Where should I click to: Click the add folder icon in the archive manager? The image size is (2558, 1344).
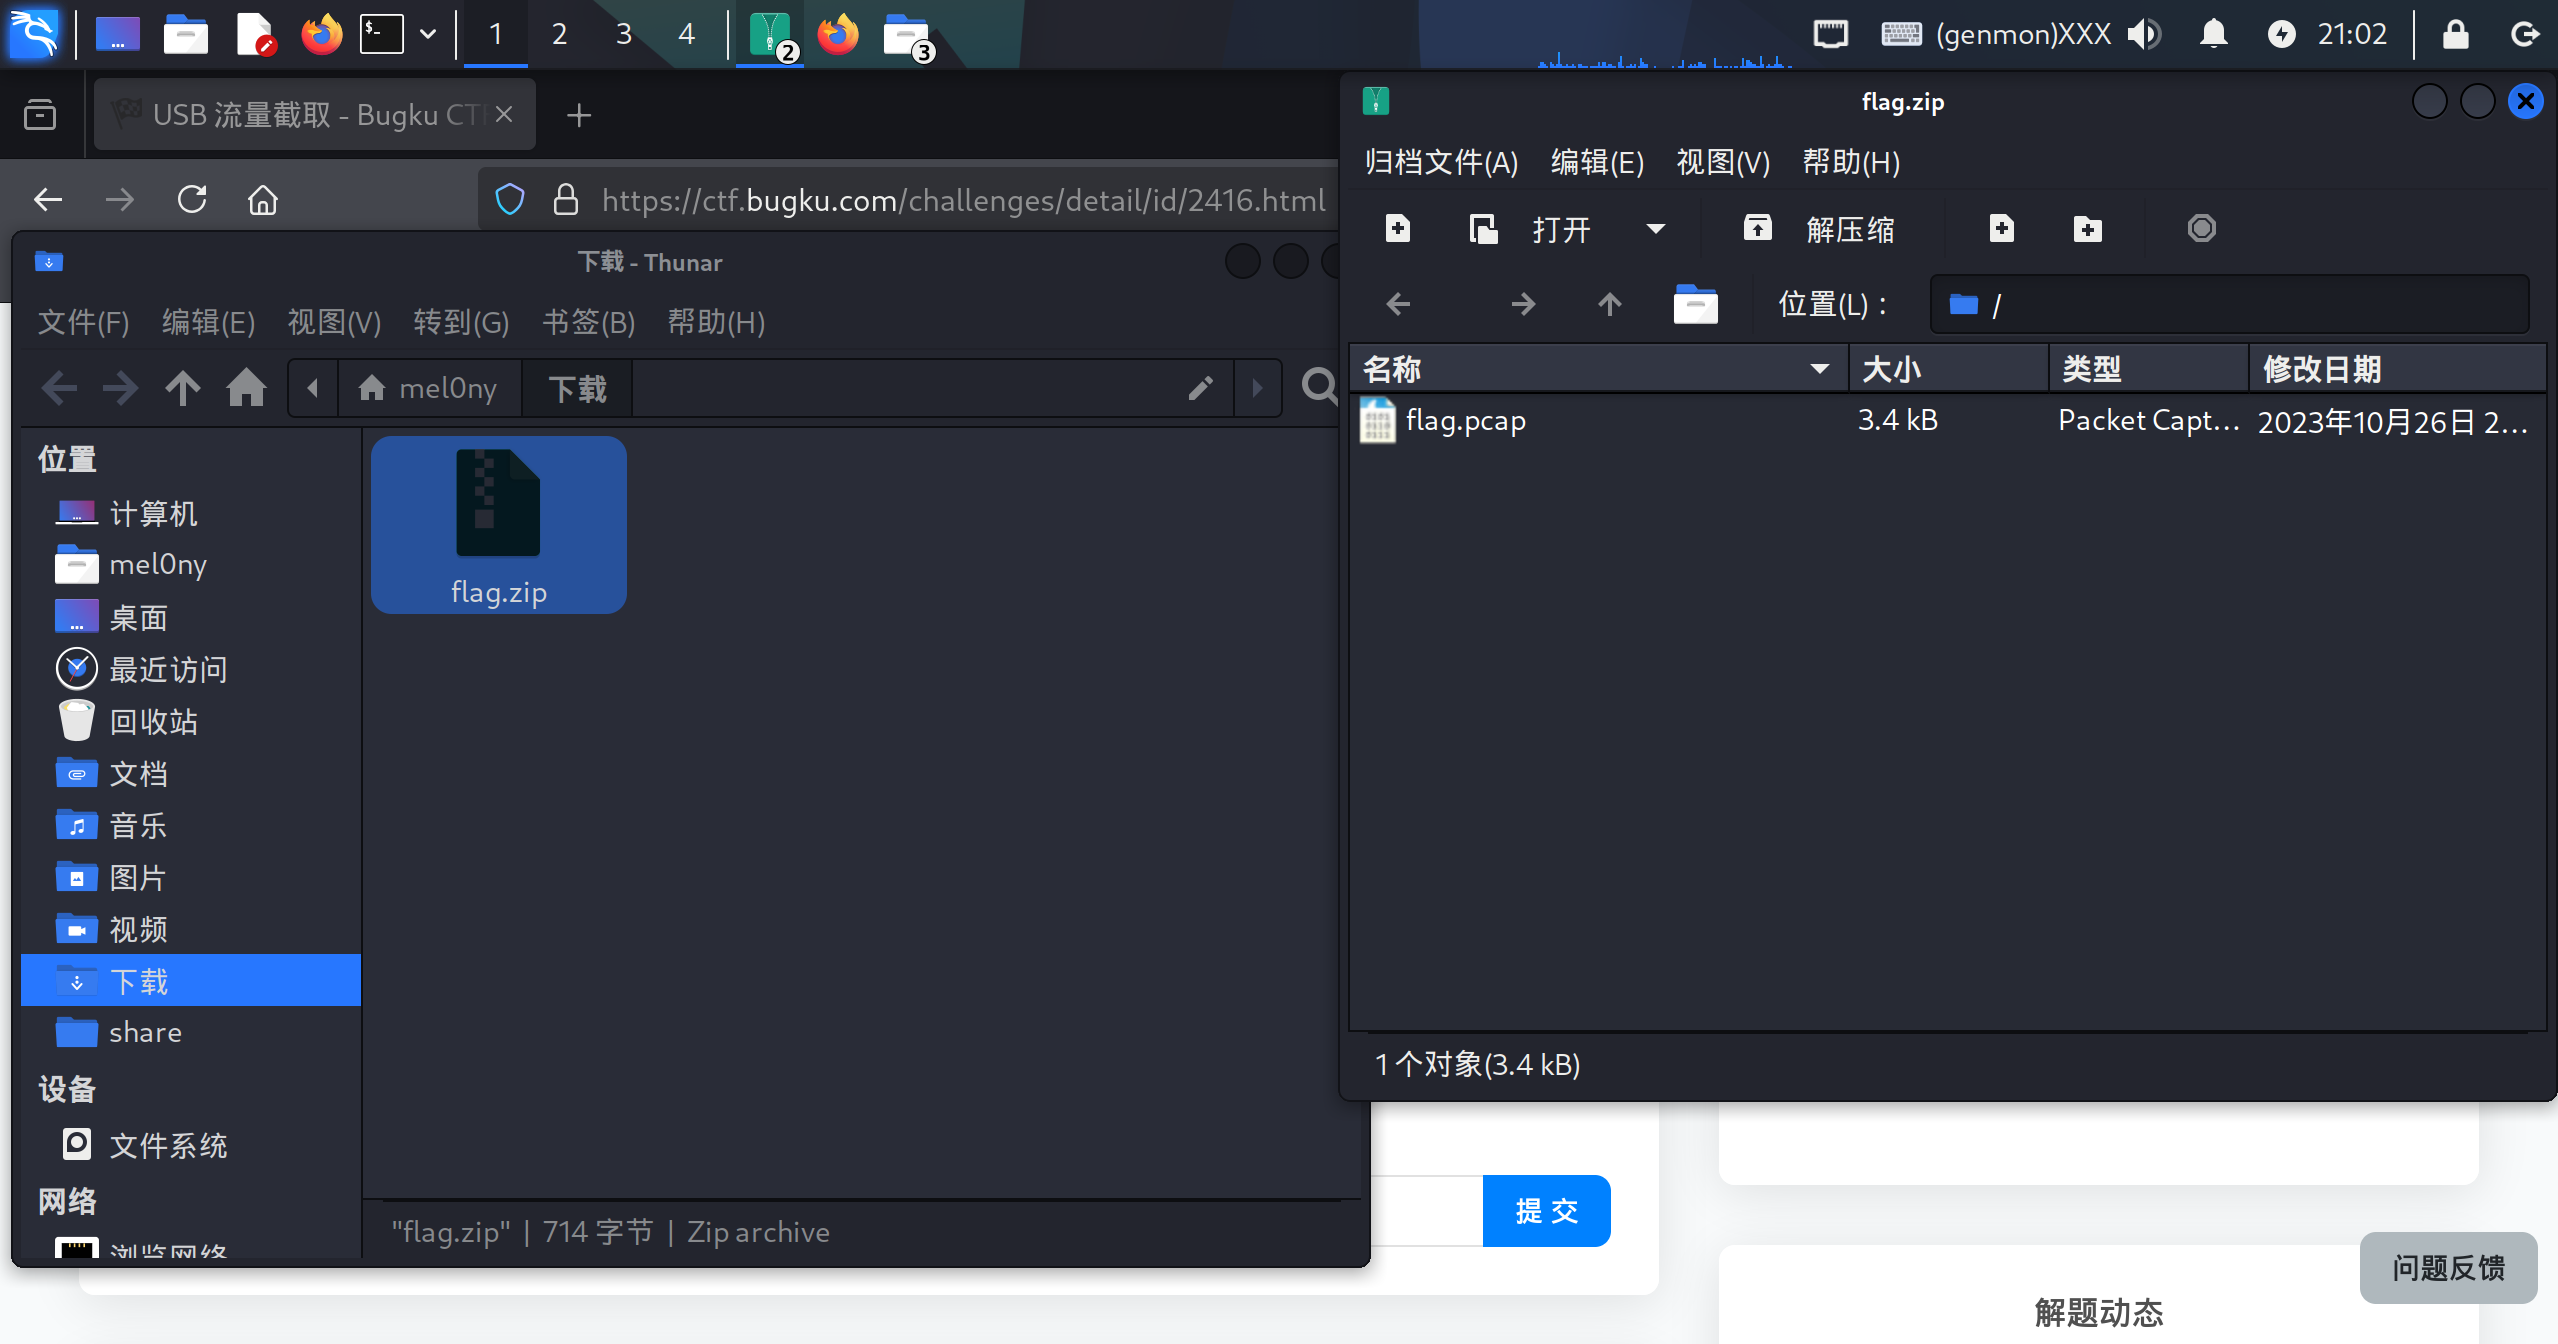pos(2088,229)
